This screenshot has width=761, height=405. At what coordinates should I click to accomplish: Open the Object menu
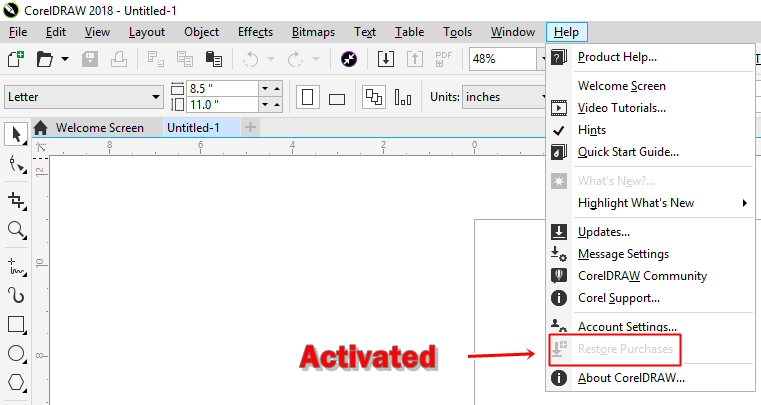pos(201,32)
